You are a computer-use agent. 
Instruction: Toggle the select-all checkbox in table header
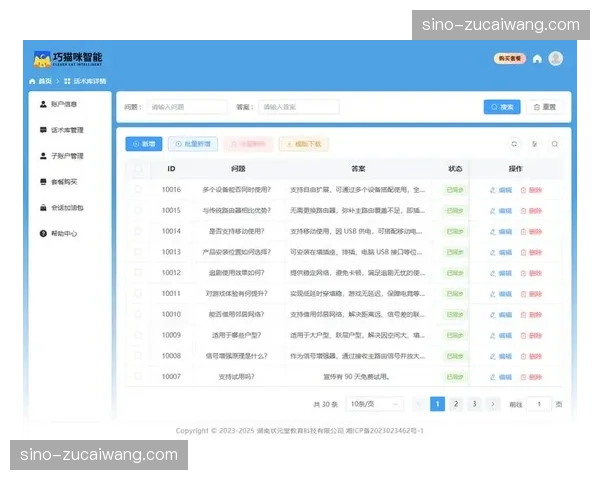138,168
